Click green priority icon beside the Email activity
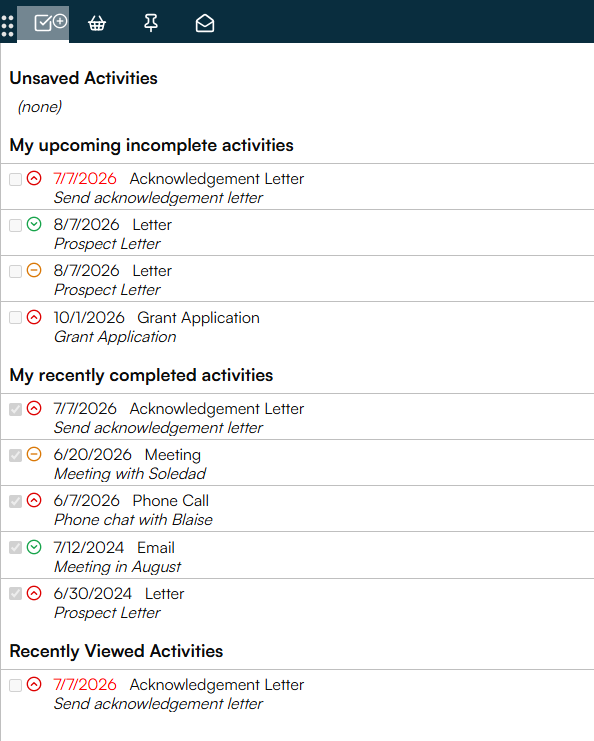This screenshot has height=741, width=594. 34,547
